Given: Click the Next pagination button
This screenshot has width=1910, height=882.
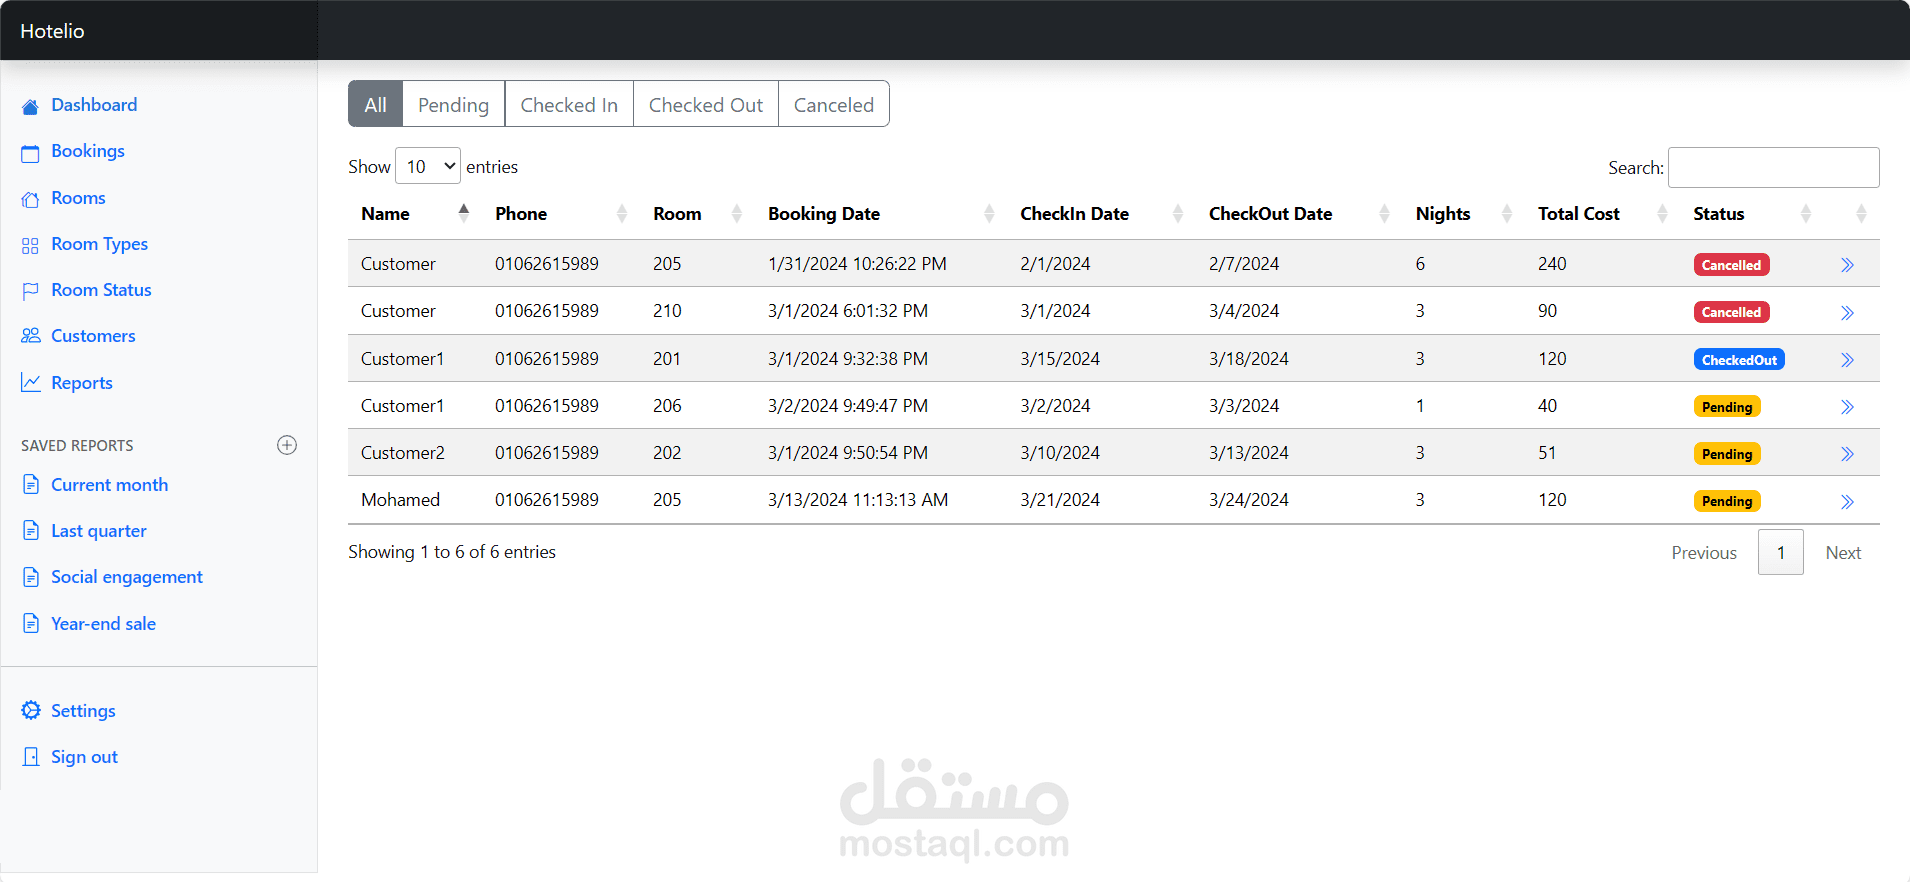Looking at the screenshot, I should 1843,553.
